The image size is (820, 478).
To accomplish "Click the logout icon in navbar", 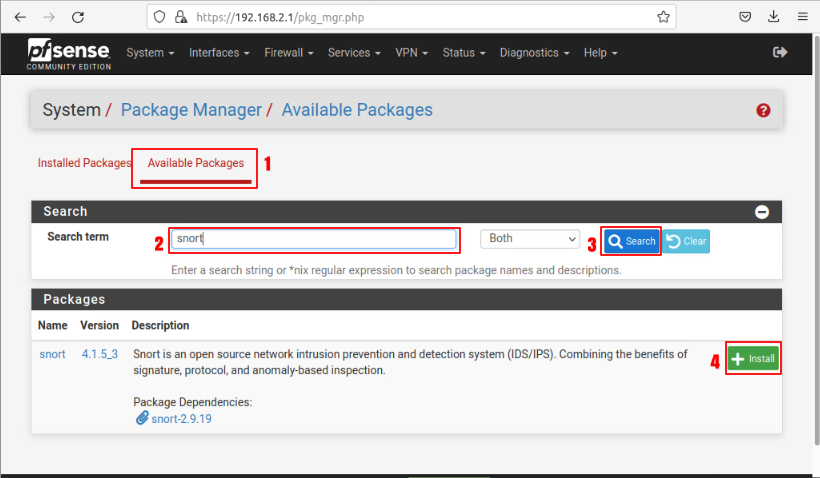I will 780,52.
